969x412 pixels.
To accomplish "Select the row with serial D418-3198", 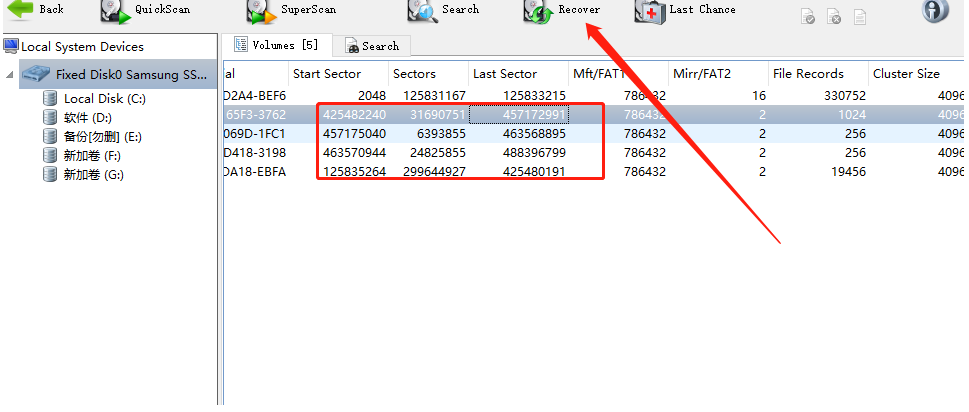I will pos(593,153).
